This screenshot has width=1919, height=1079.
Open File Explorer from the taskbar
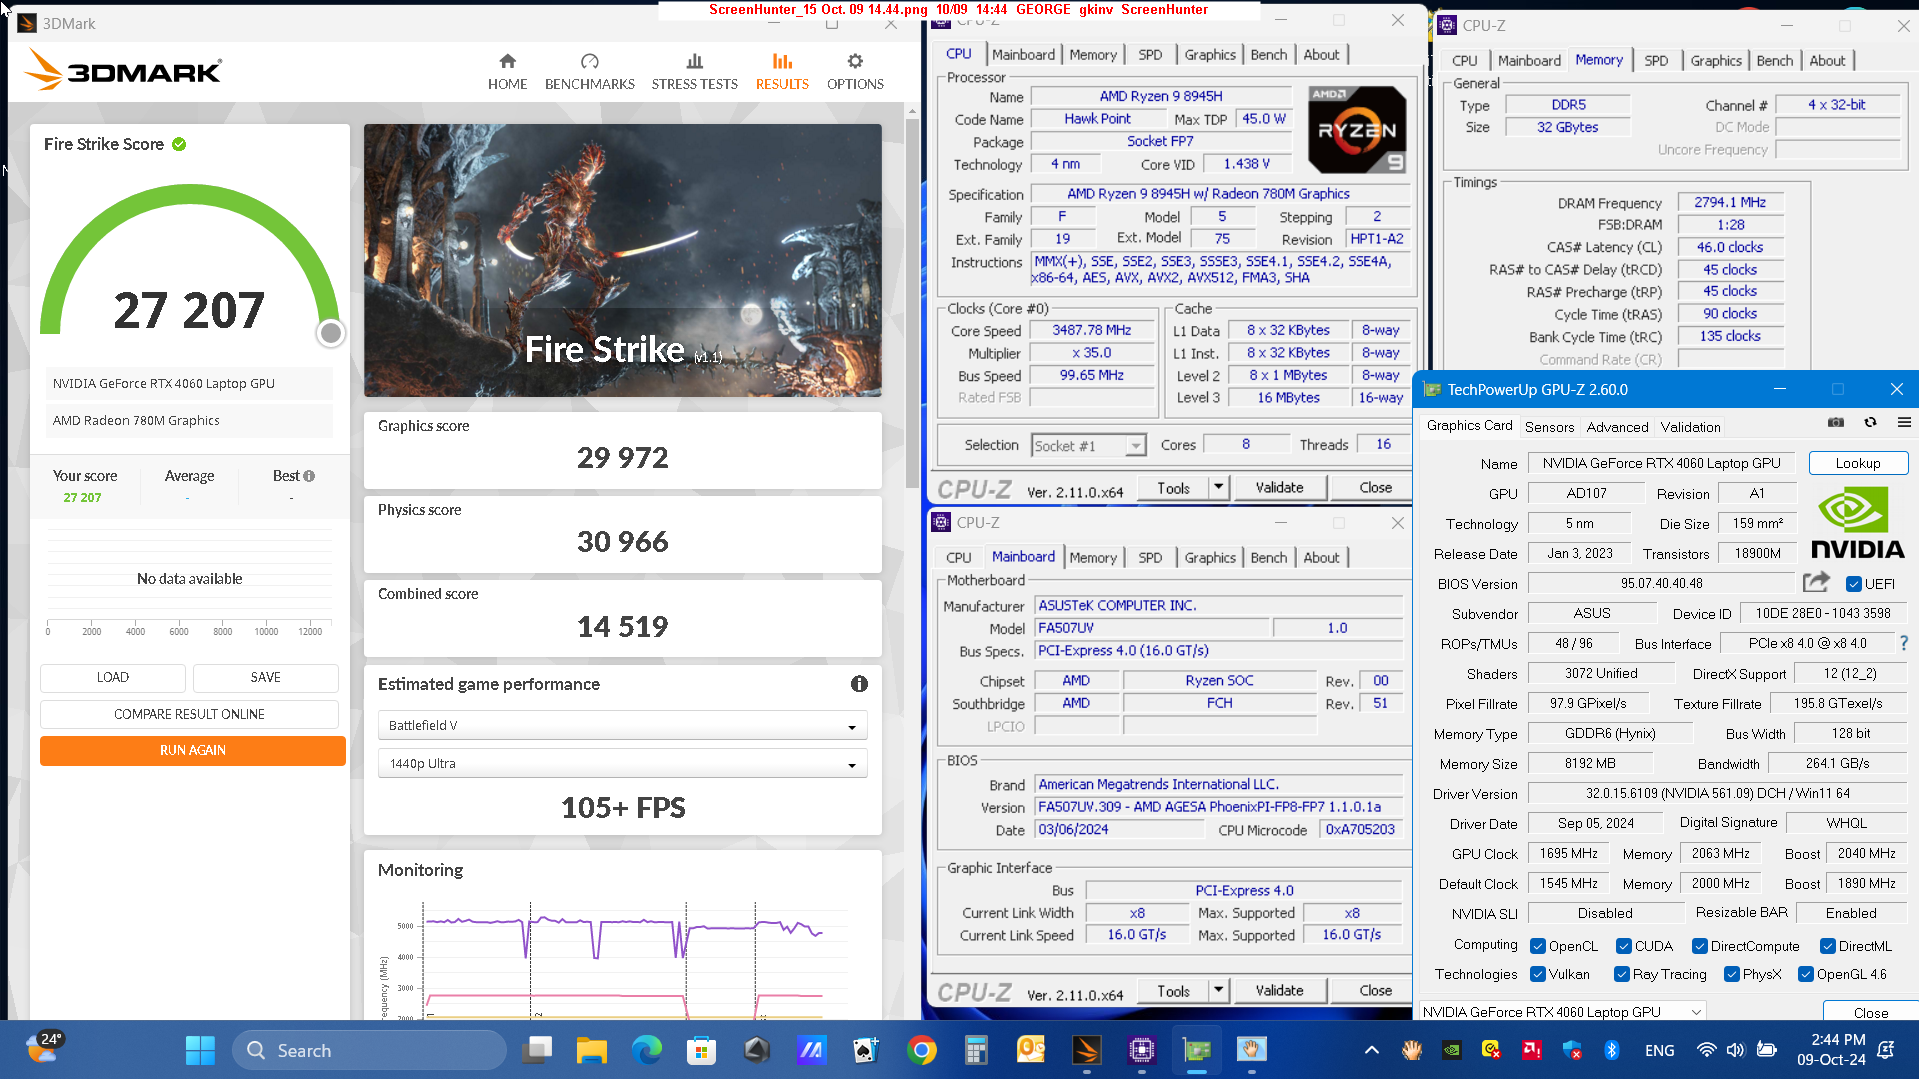(592, 1050)
